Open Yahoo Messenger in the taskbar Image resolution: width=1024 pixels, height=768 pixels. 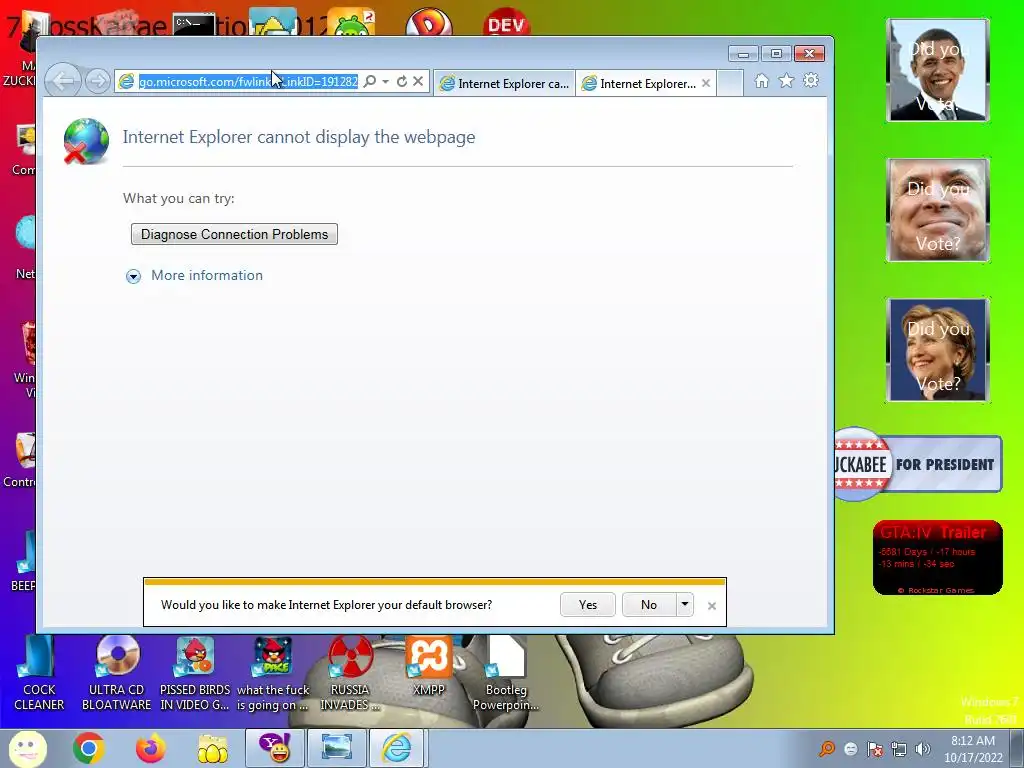tap(274, 748)
